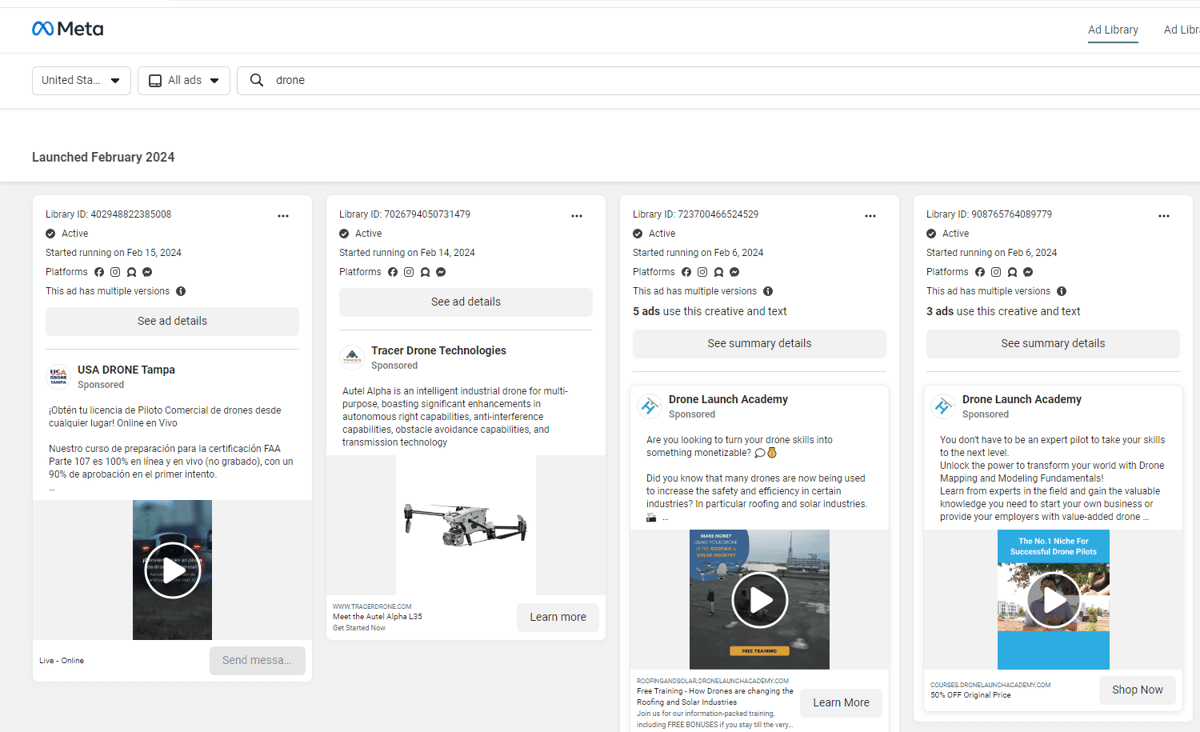
Task: Open options menu for Library ID 702679405073​1479
Action: point(577,215)
